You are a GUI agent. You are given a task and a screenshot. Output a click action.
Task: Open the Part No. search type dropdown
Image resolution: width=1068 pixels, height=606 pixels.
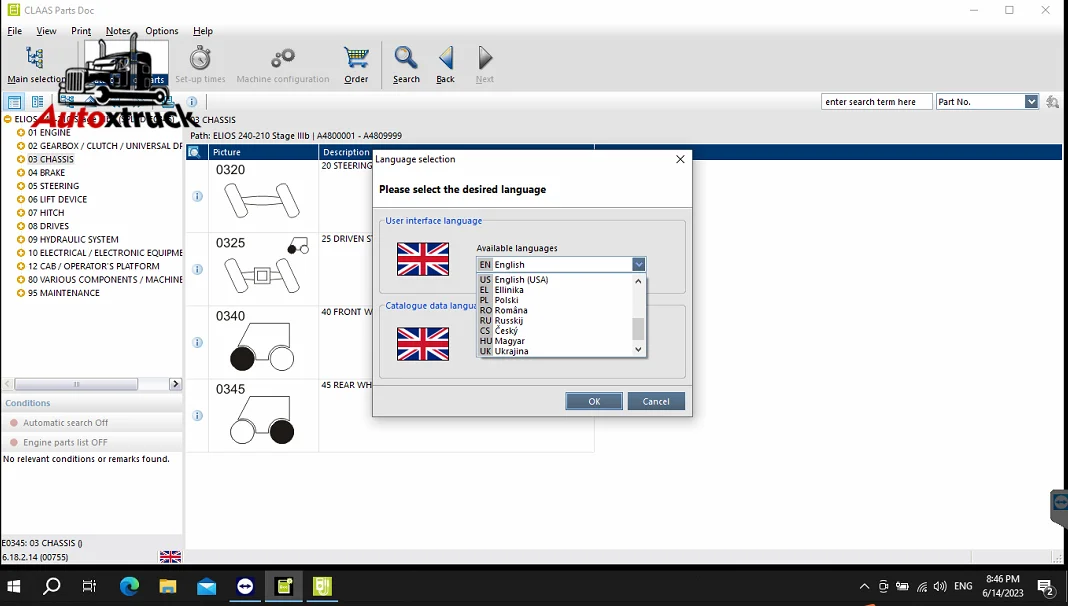[x=1031, y=102]
